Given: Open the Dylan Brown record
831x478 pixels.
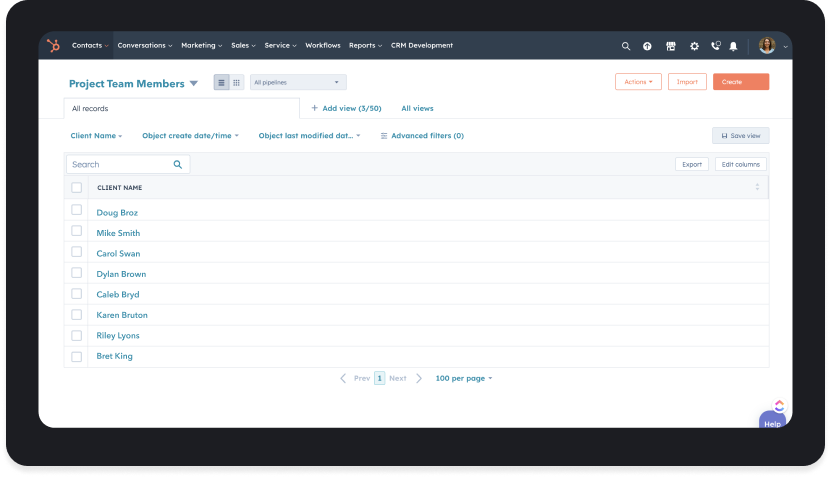Looking at the screenshot, I should coord(121,274).
